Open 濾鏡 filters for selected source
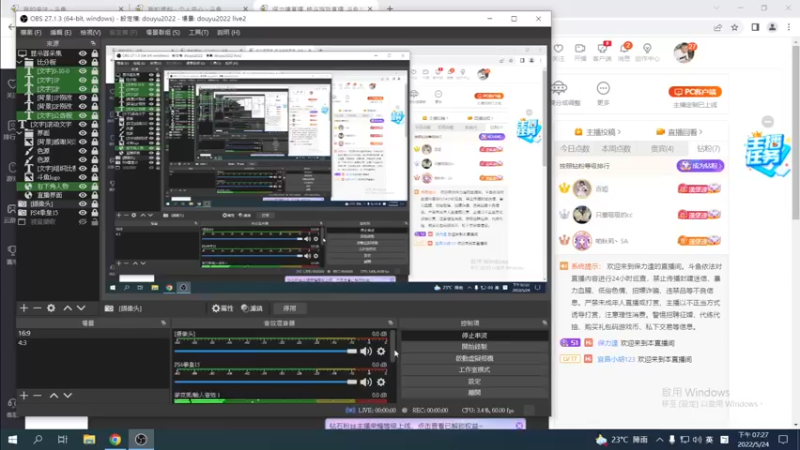 pos(252,308)
